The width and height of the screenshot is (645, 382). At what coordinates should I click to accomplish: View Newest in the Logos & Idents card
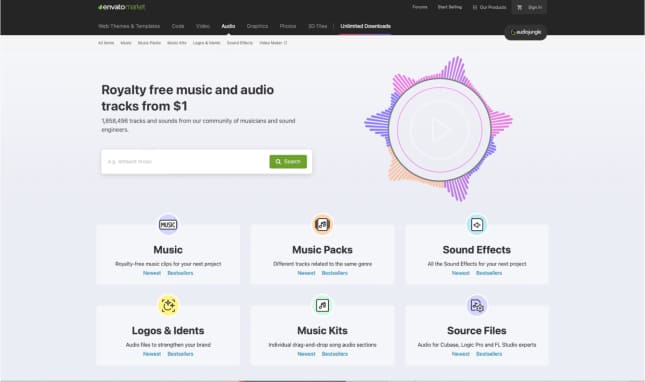coord(152,354)
